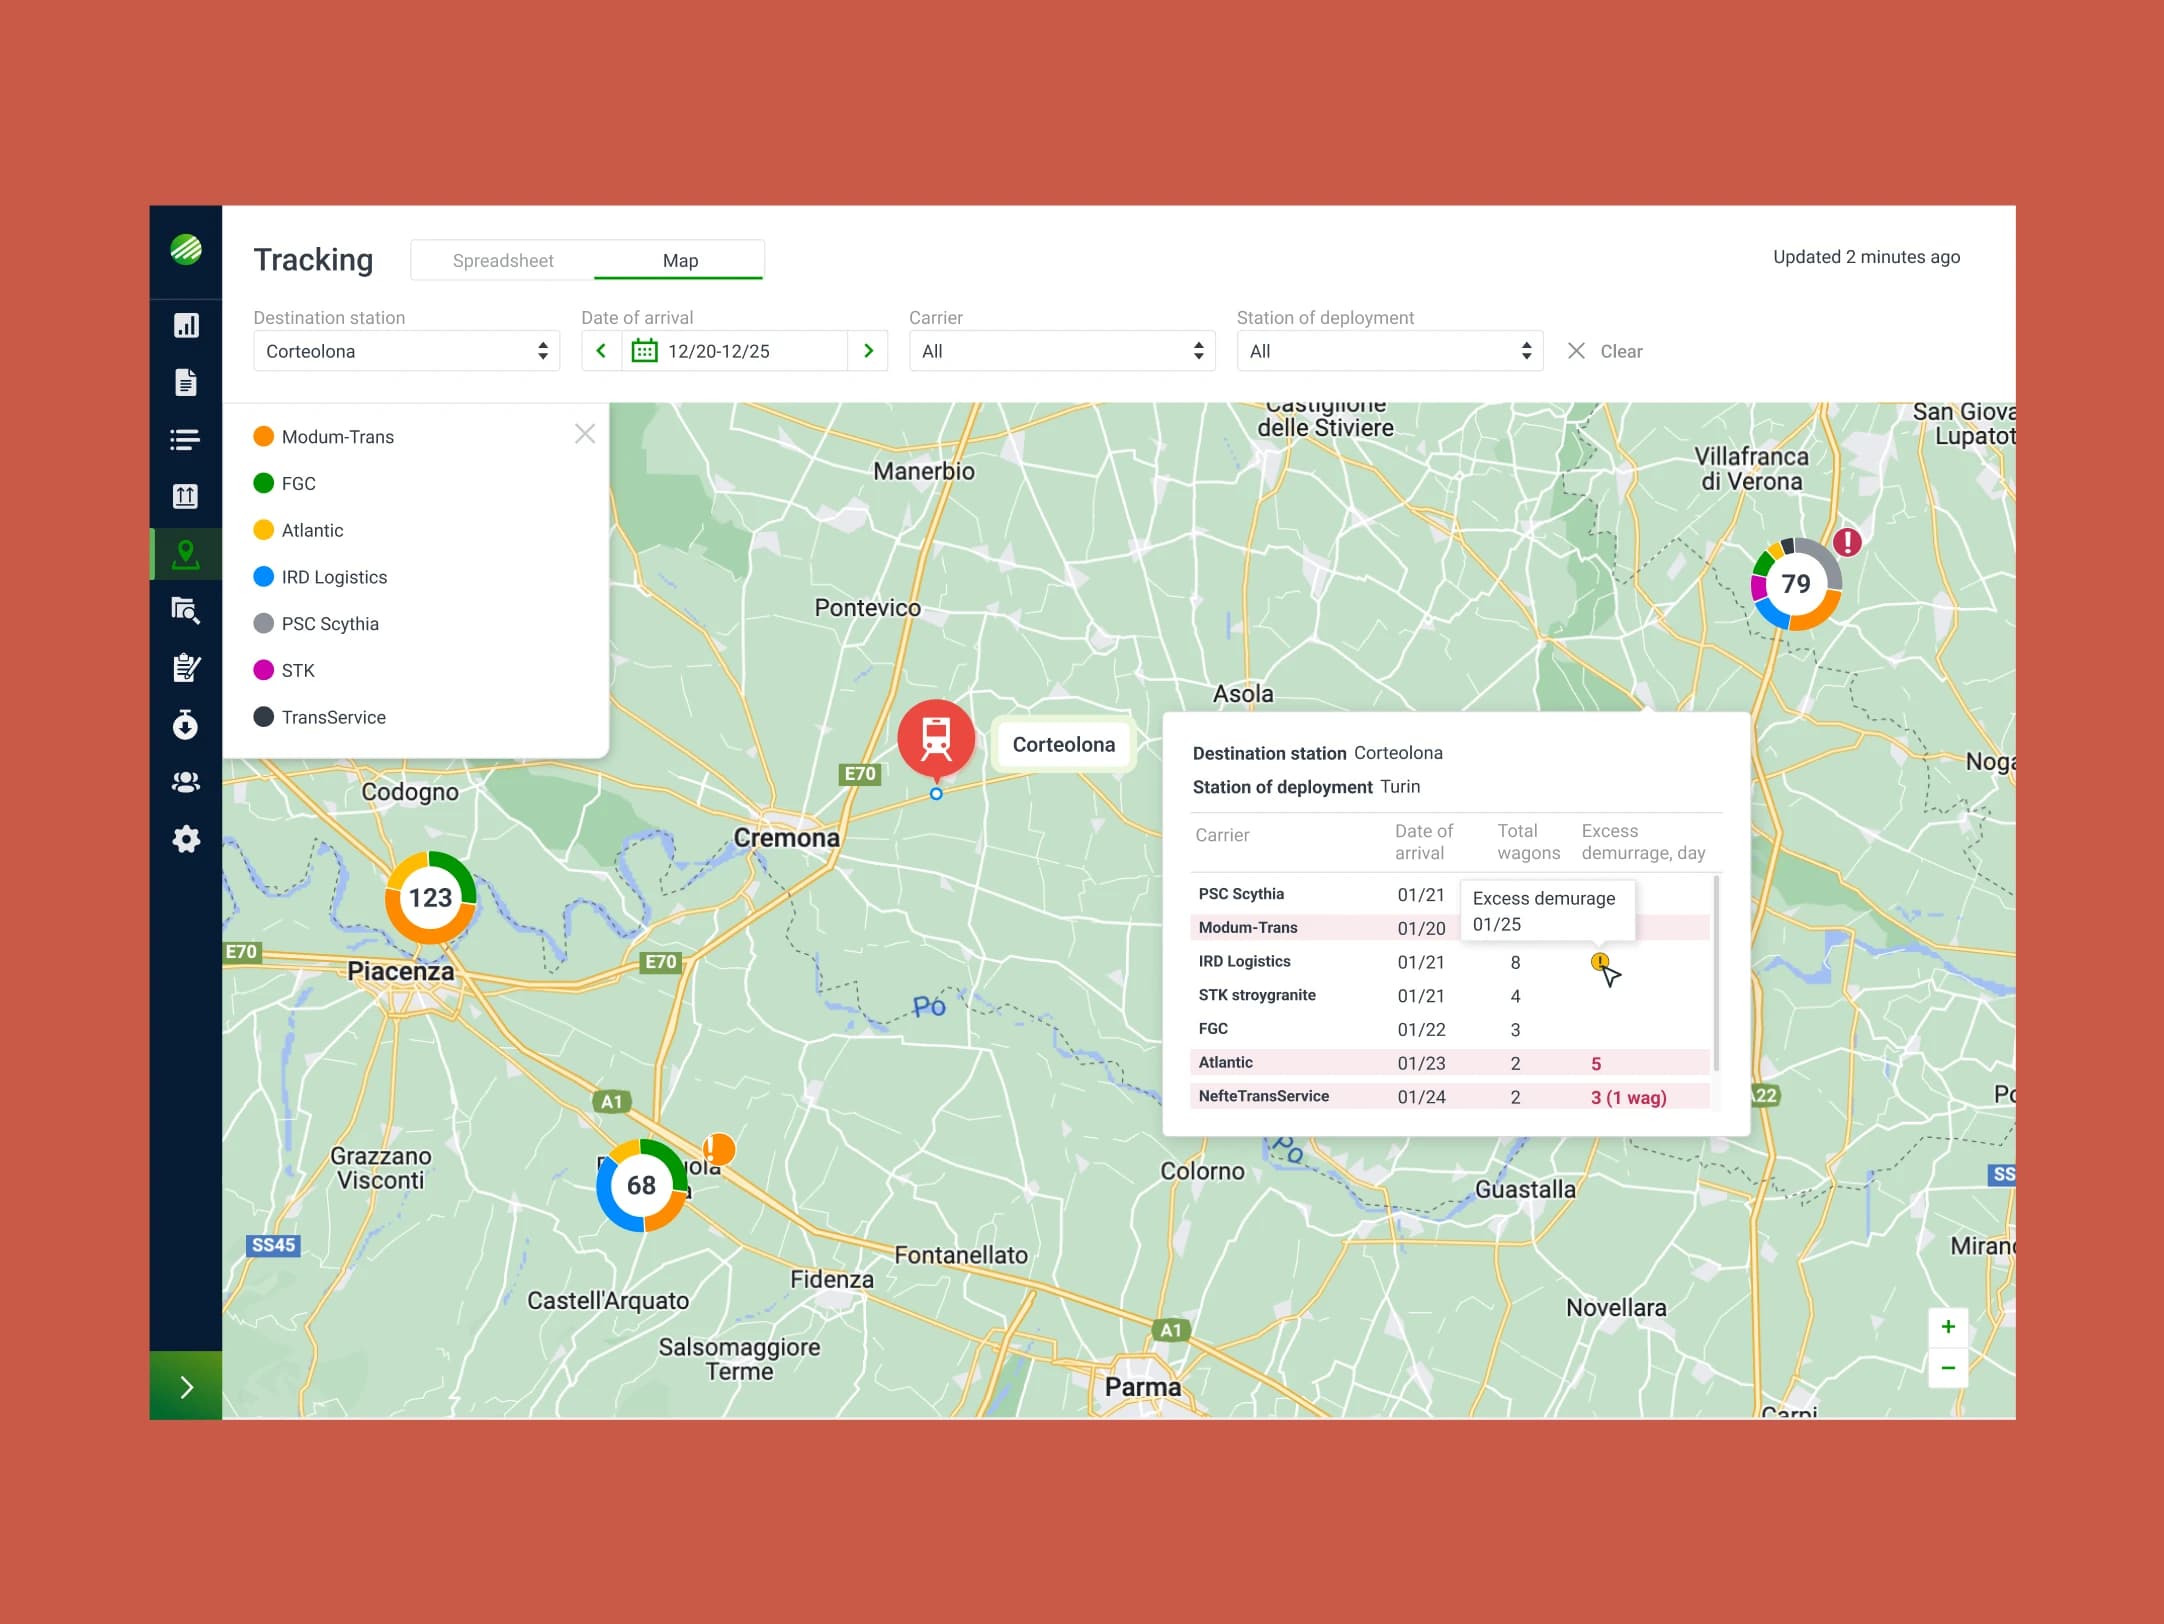Image resolution: width=2164 pixels, height=1624 pixels.
Task: Select the Map tab
Action: [680, 260]
